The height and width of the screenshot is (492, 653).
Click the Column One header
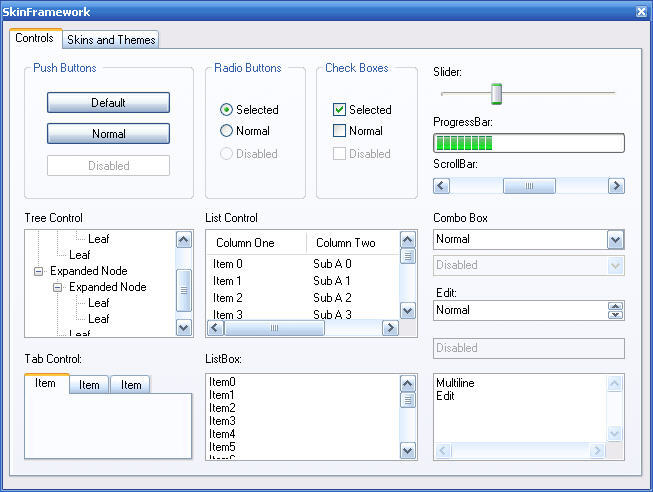(x=257, y=243)
